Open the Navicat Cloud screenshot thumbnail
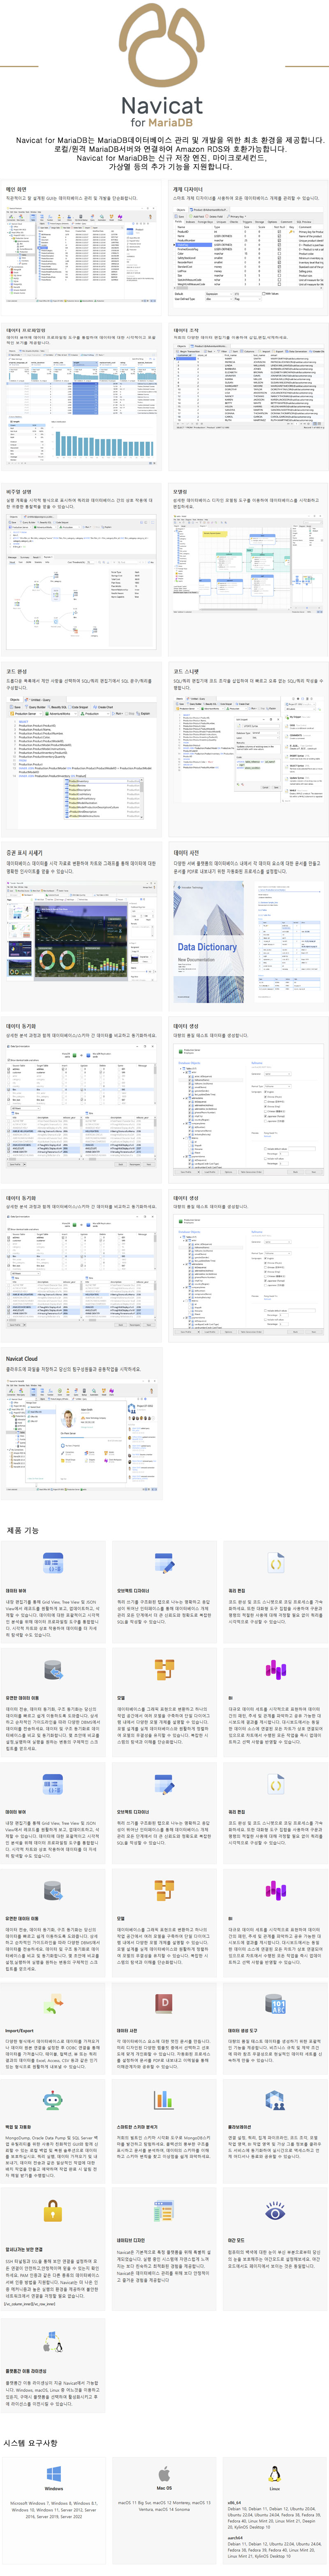 pyautogui.click(x=82, y=1436)
